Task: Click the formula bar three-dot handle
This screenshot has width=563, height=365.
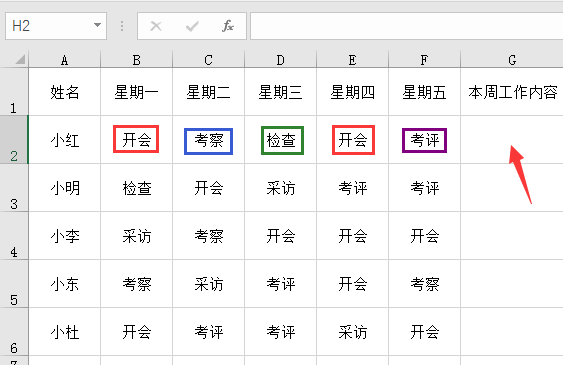Action: (x=122, y=26)
